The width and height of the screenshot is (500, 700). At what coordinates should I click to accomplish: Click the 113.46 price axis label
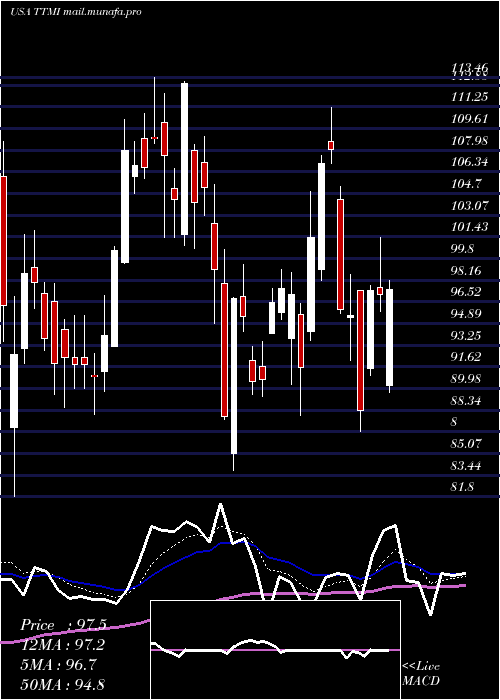[470, 68]
